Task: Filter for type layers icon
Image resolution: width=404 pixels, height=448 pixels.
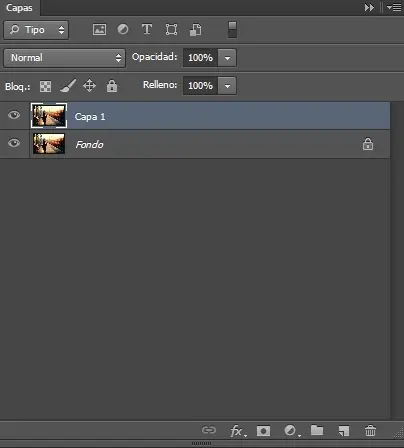Action: pos(147,29)
